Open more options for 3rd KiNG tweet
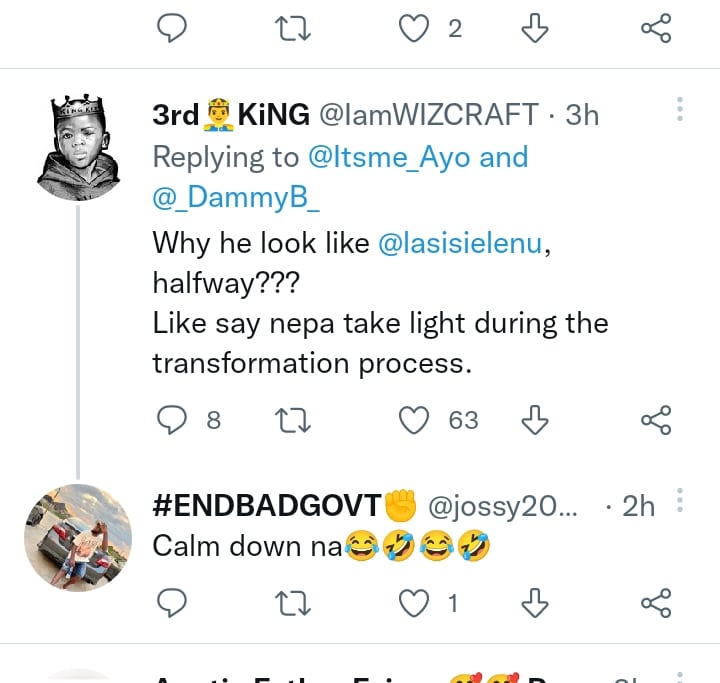Screen dimensions: 720x683 pos(680,109)
